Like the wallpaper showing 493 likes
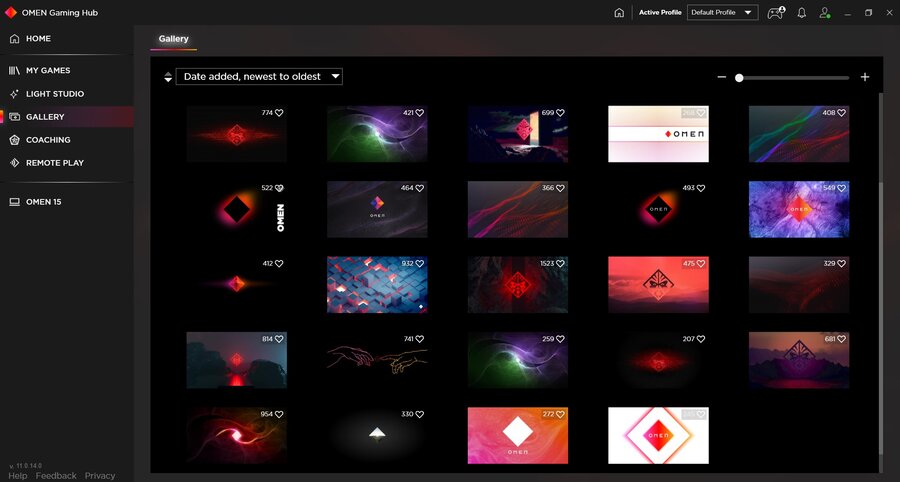Screen dimensions: 900x482 [701, 188]
